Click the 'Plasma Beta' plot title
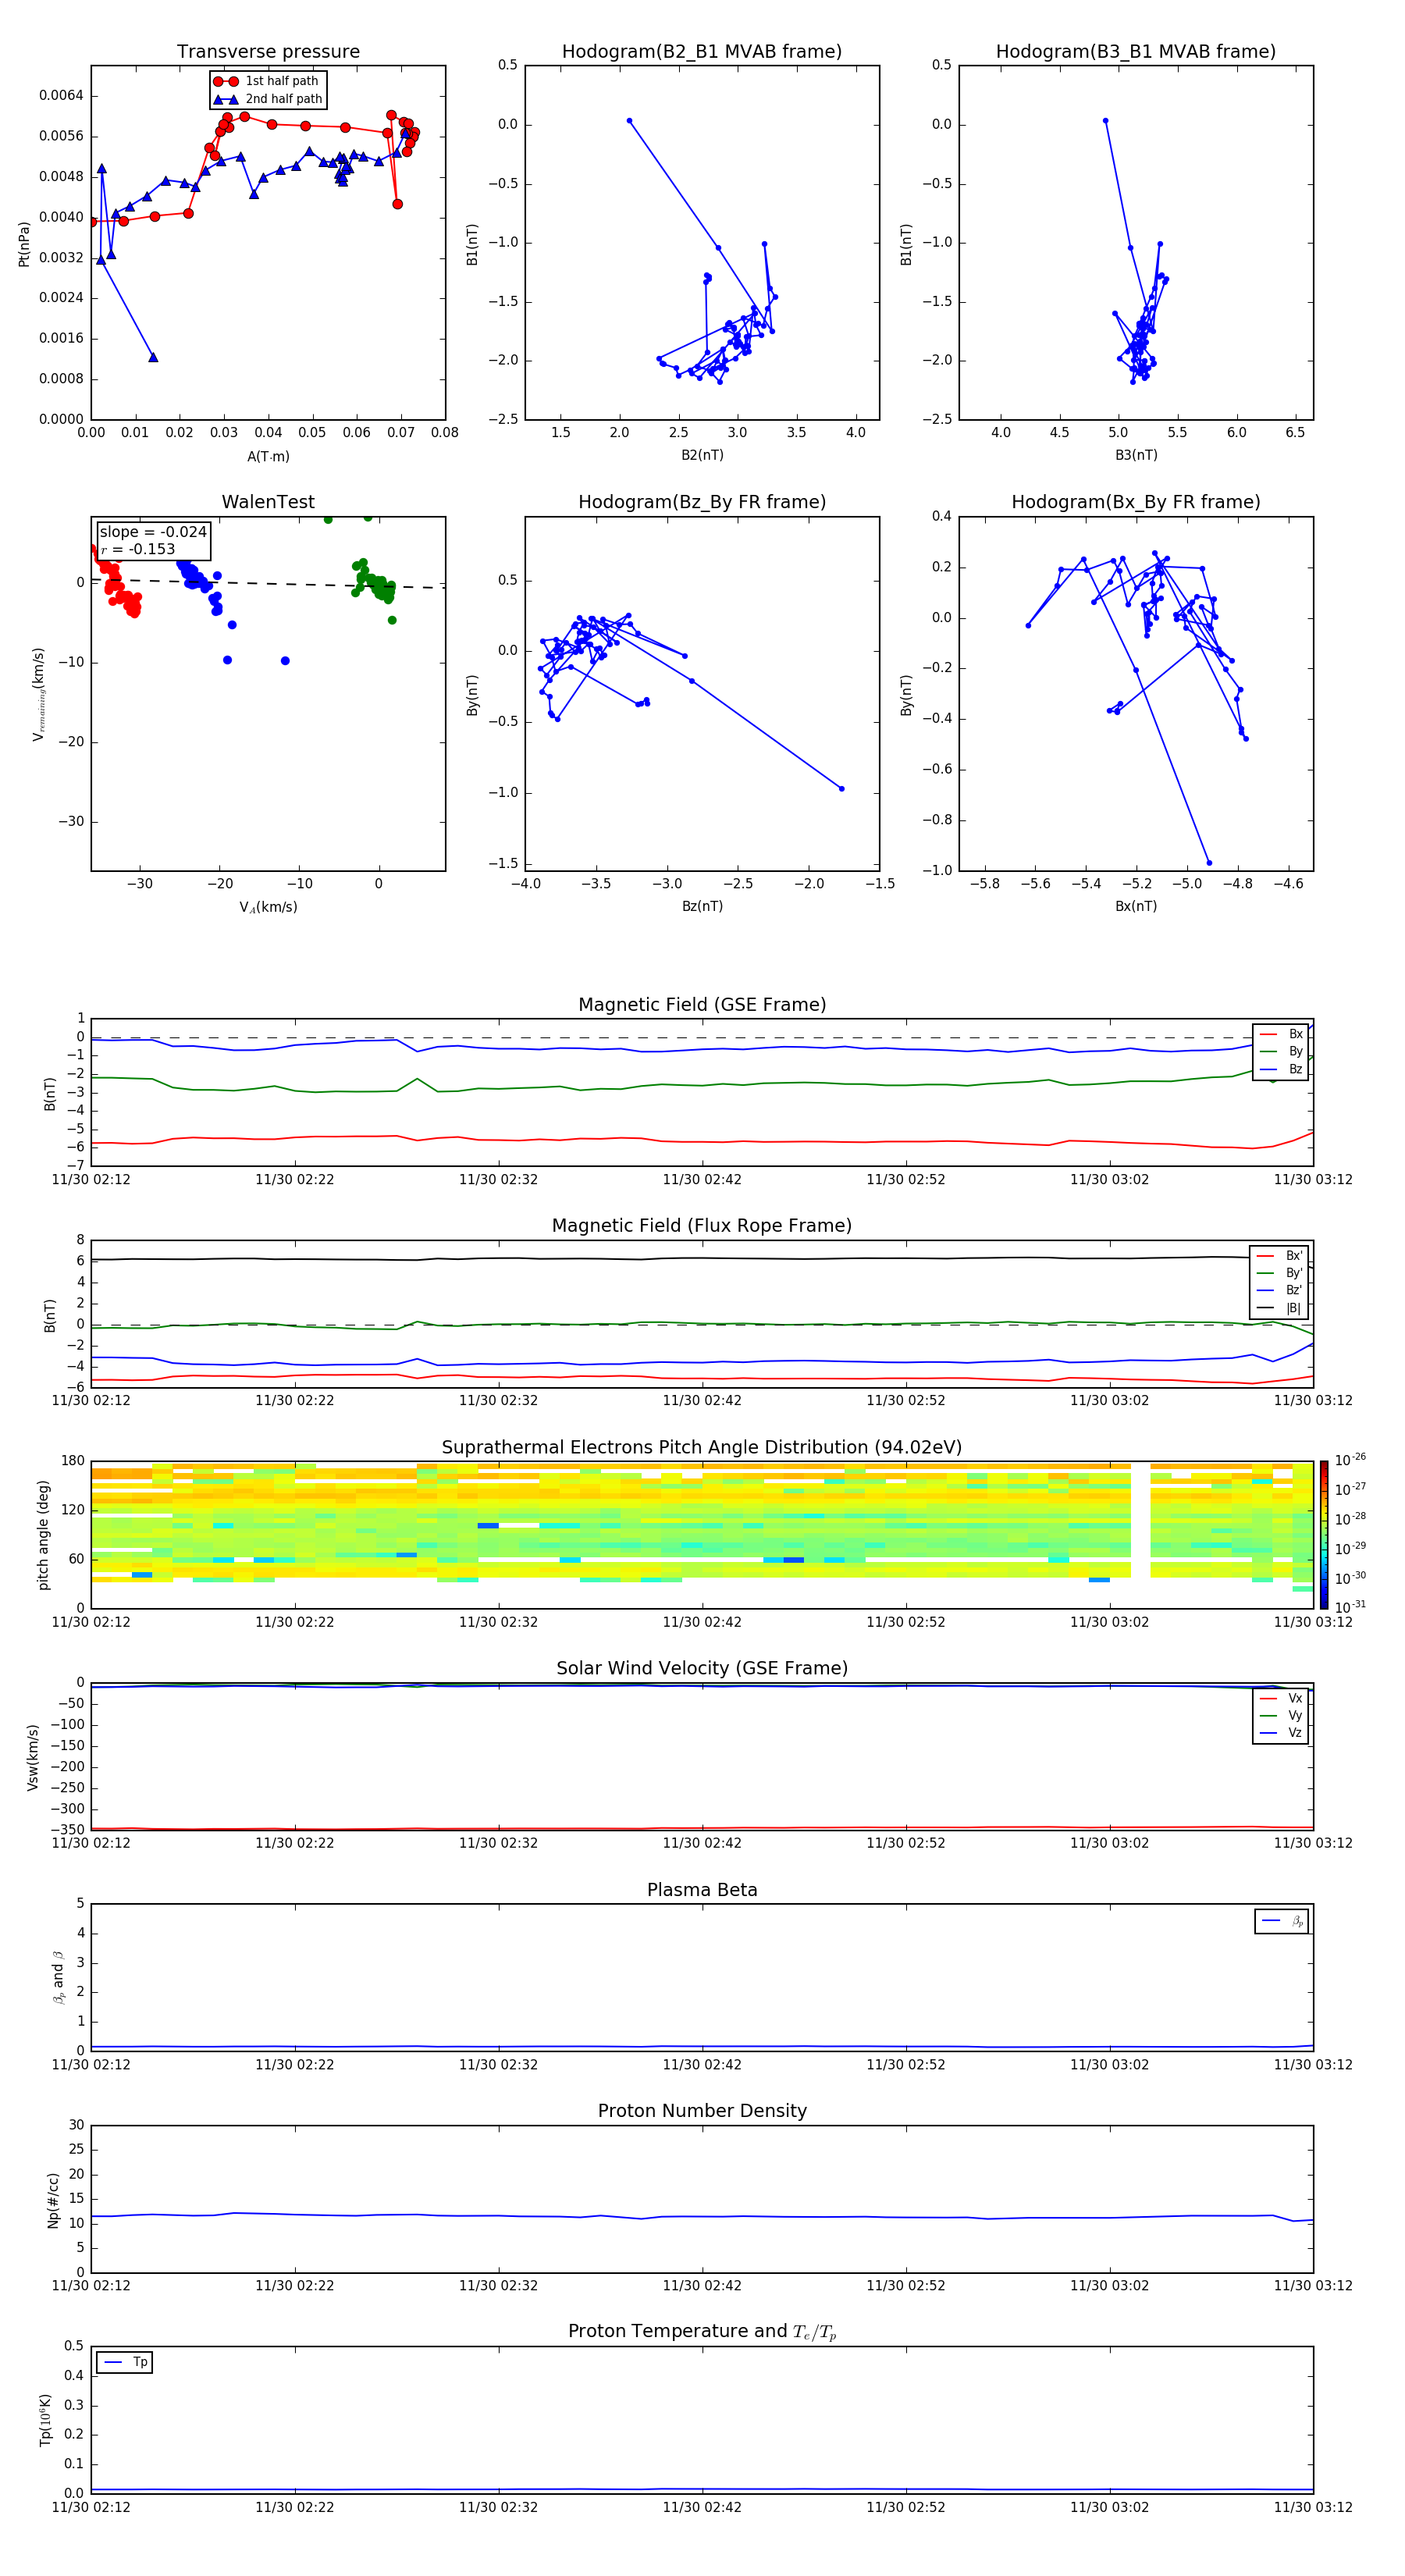The image size is (1405, 2576). (x=702, y=1890)
